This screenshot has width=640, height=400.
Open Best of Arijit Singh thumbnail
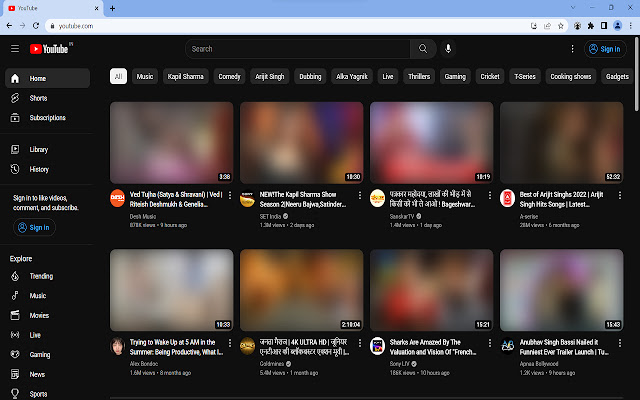[x=562, y=143]
